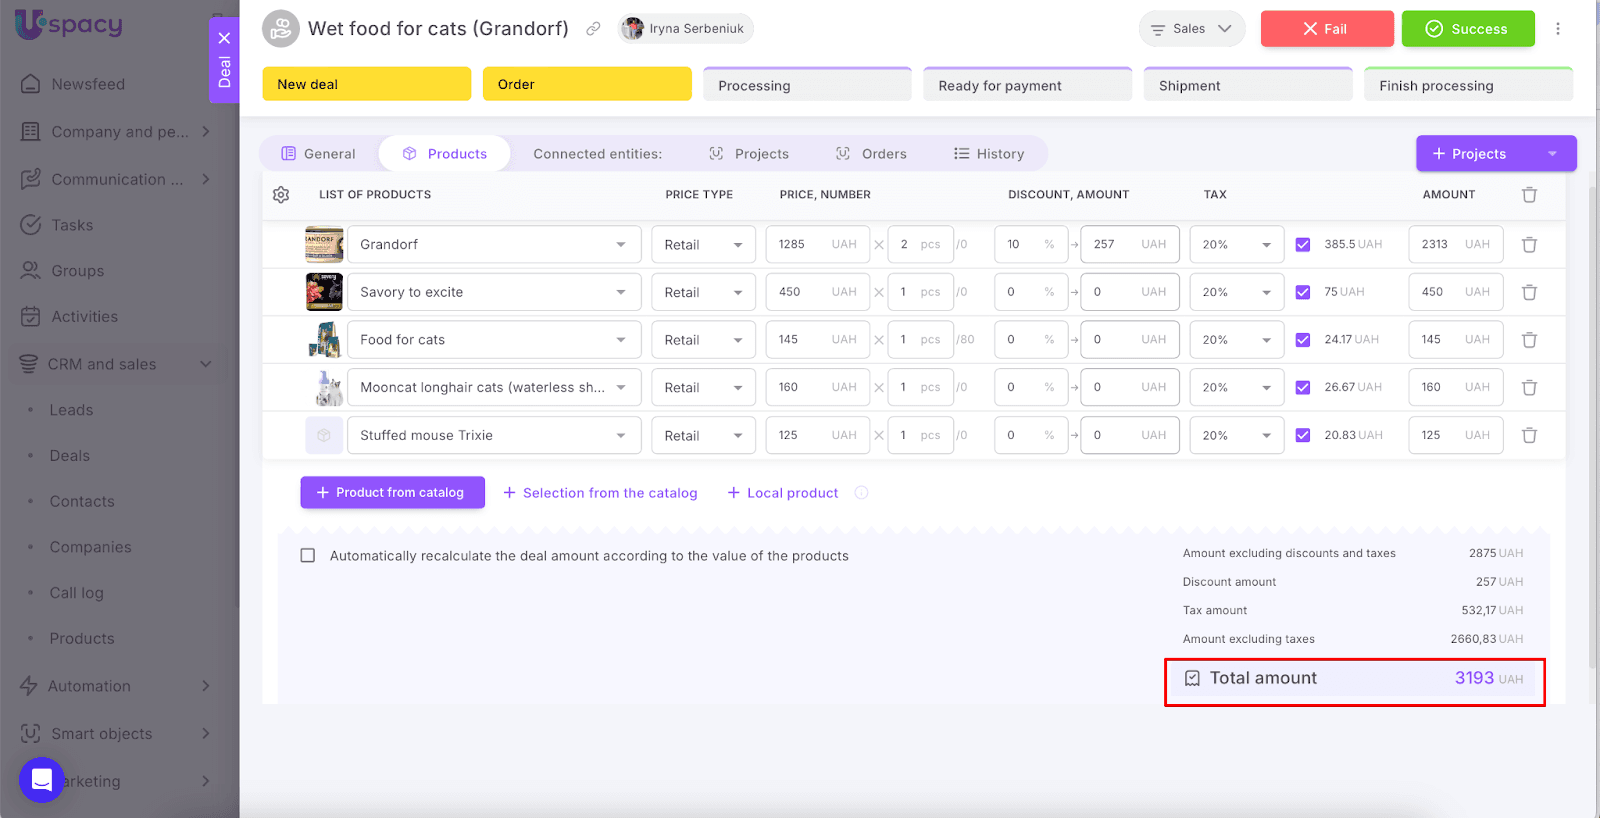The image size is (1600, 818).
Task: Close the Deal side panel
Action: (x=224, y=38)
